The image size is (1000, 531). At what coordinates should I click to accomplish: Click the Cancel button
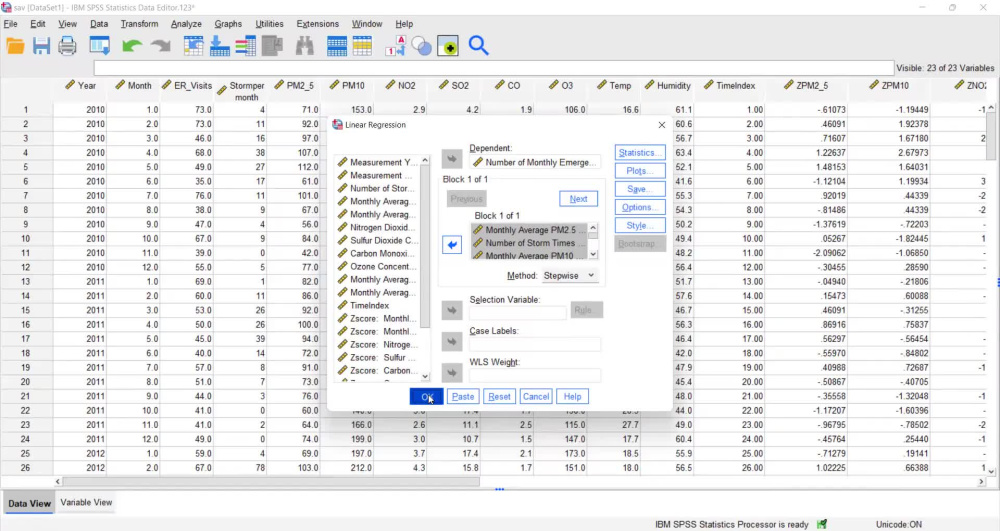tap(536, 396)
